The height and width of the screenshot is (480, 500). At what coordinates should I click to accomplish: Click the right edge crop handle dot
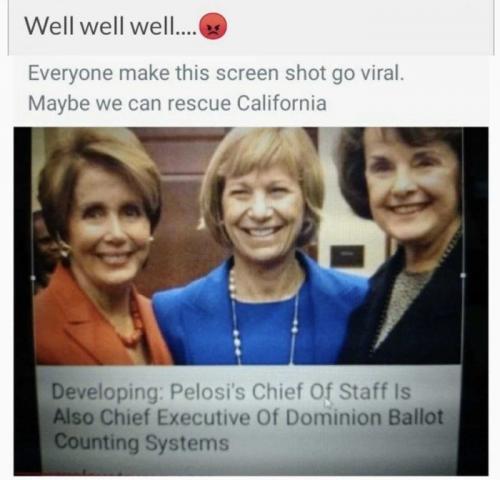tap(463, 275)
